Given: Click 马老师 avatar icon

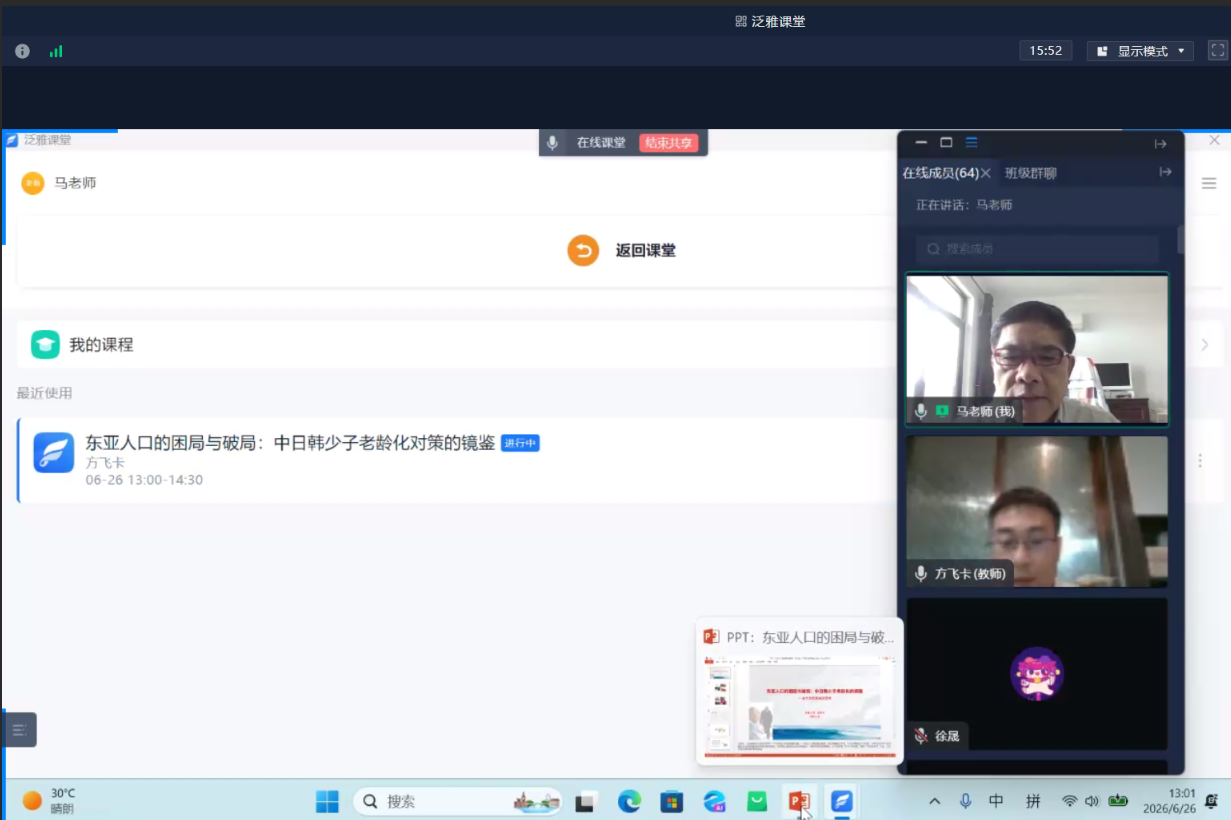Looking at the screenshot, I should coord(33,183).
